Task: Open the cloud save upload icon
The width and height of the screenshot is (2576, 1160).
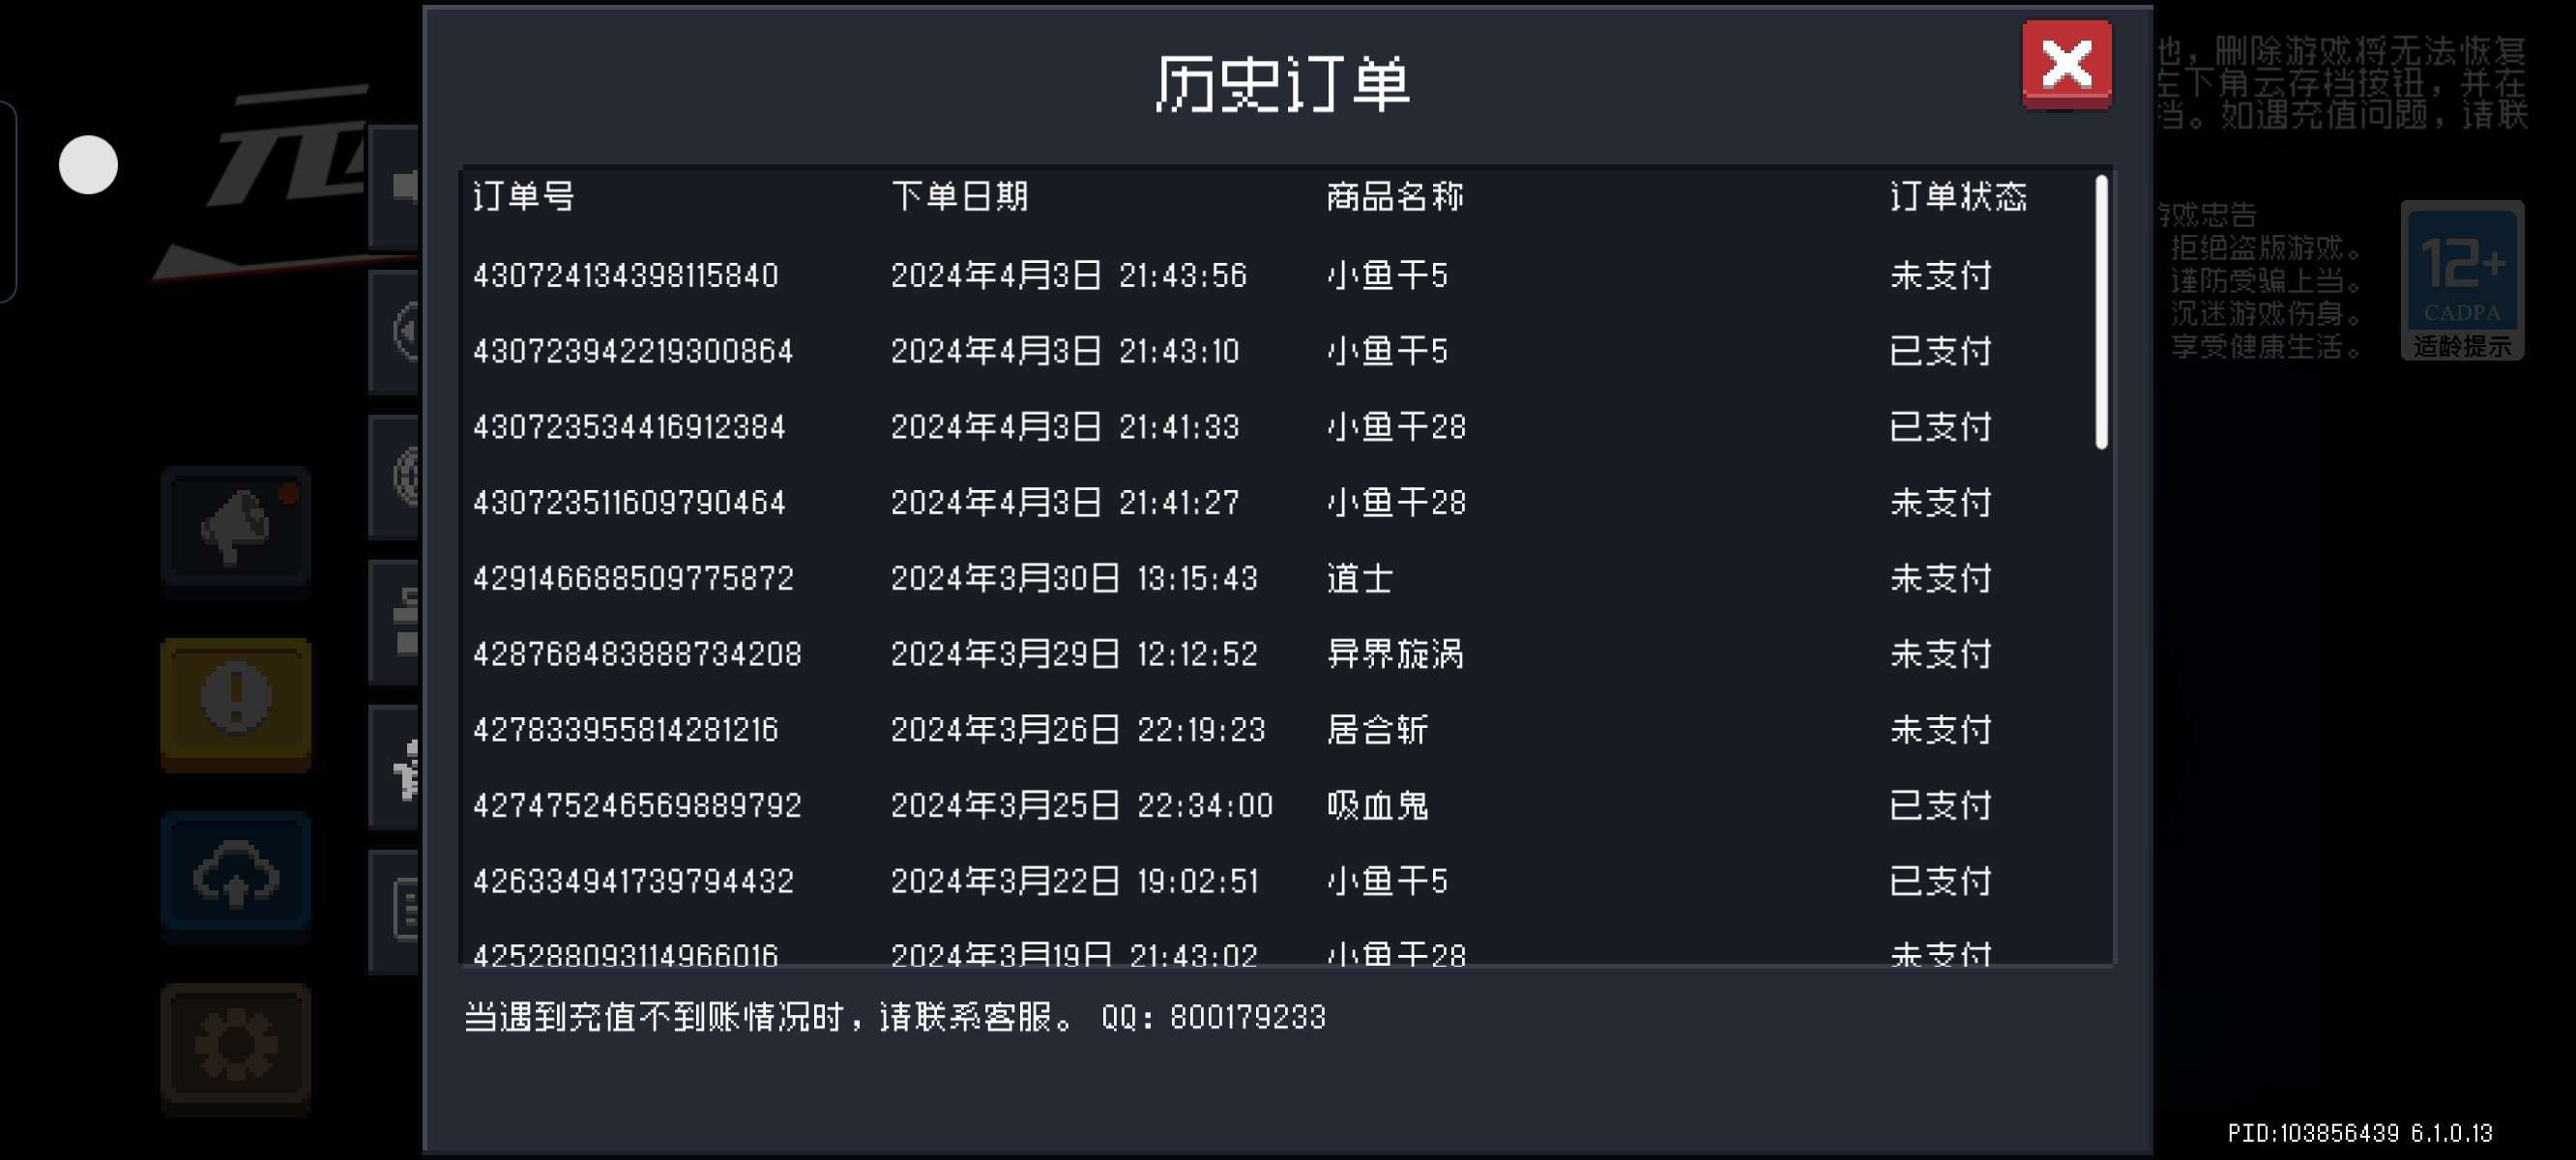Action: click(x=236, y=874)
